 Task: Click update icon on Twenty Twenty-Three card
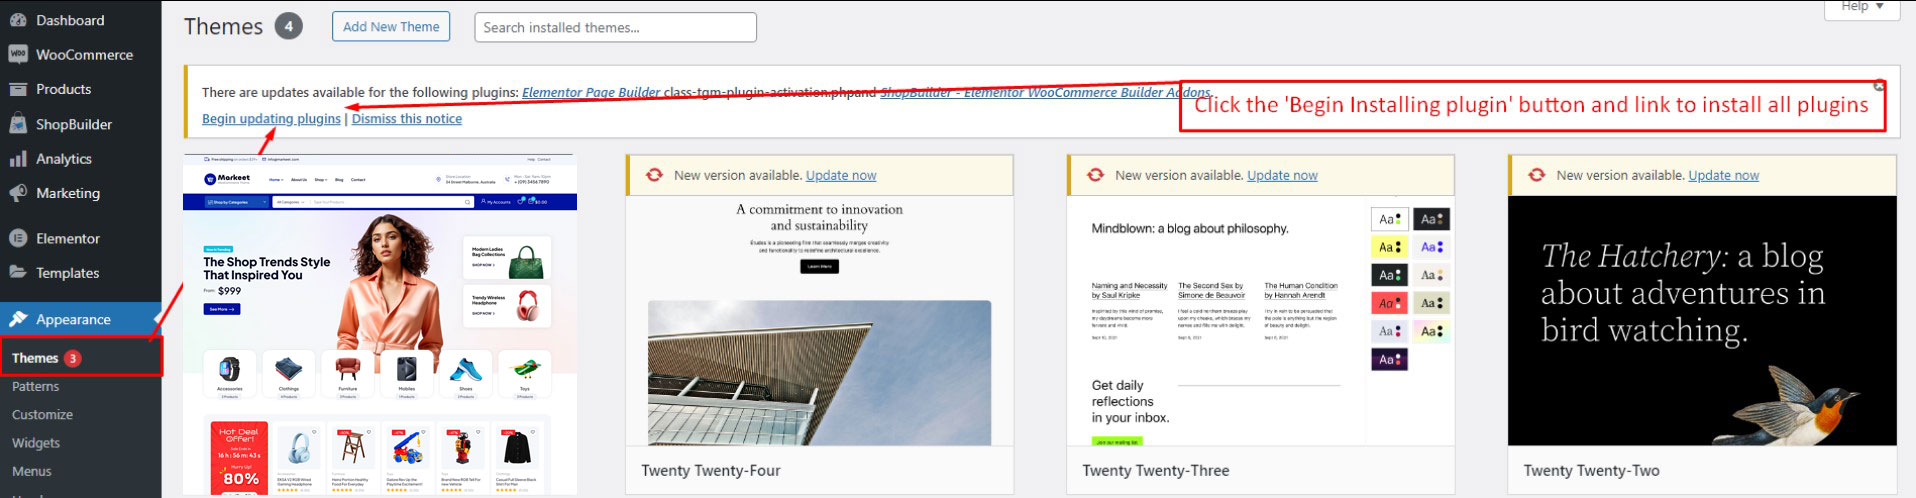click(1095, 175)
